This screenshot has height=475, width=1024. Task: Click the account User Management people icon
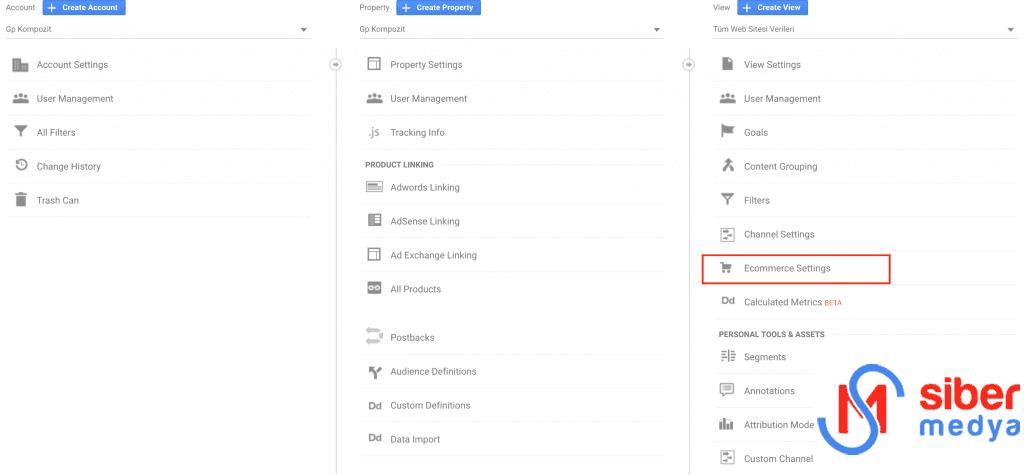(21, 99)
